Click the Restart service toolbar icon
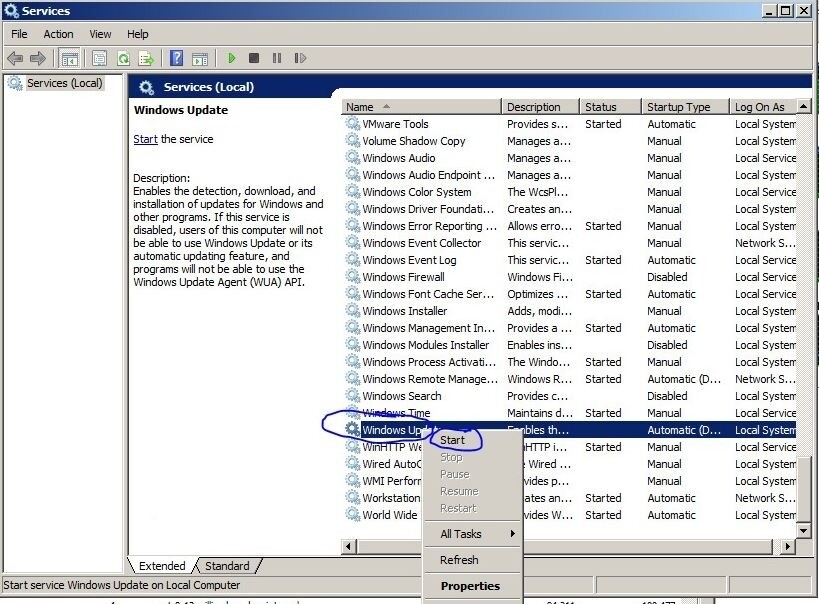This screenshot has height=604, width=819. point(299,58)
